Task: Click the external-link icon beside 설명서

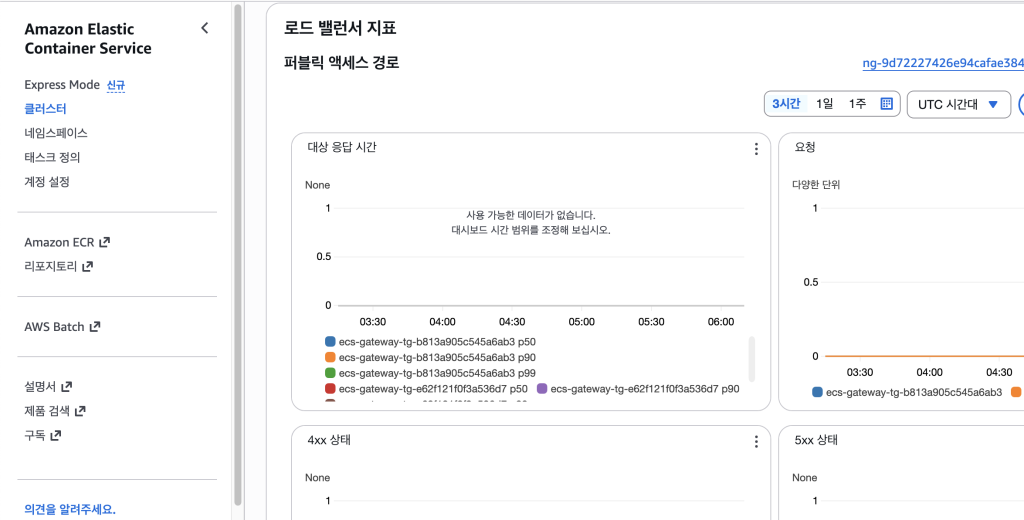Action: tap(67, 386)
